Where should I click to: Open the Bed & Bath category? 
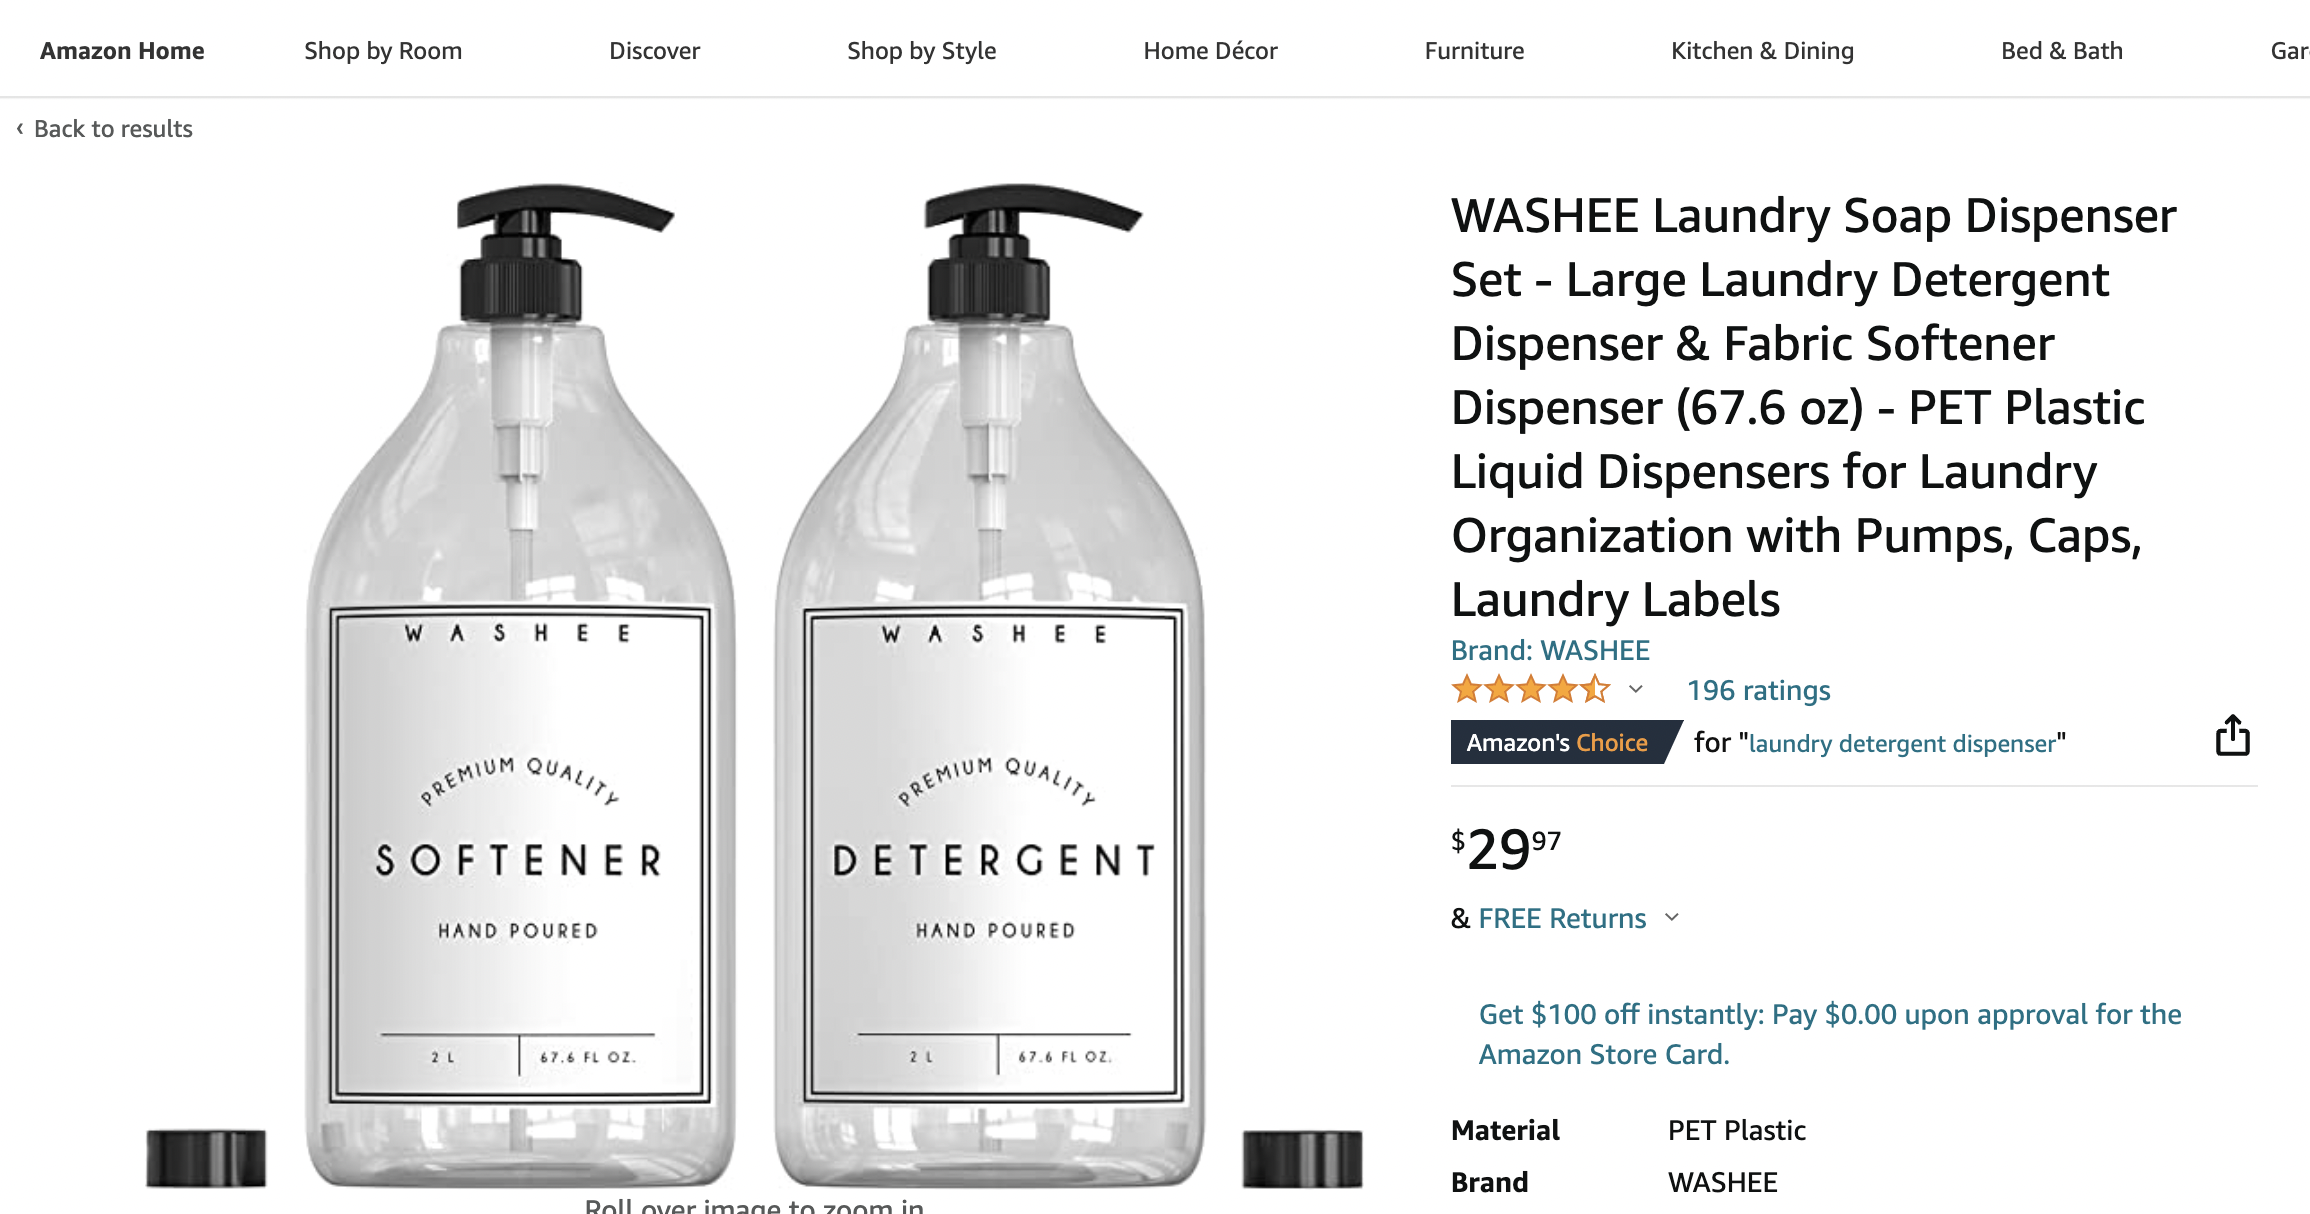2062,51
